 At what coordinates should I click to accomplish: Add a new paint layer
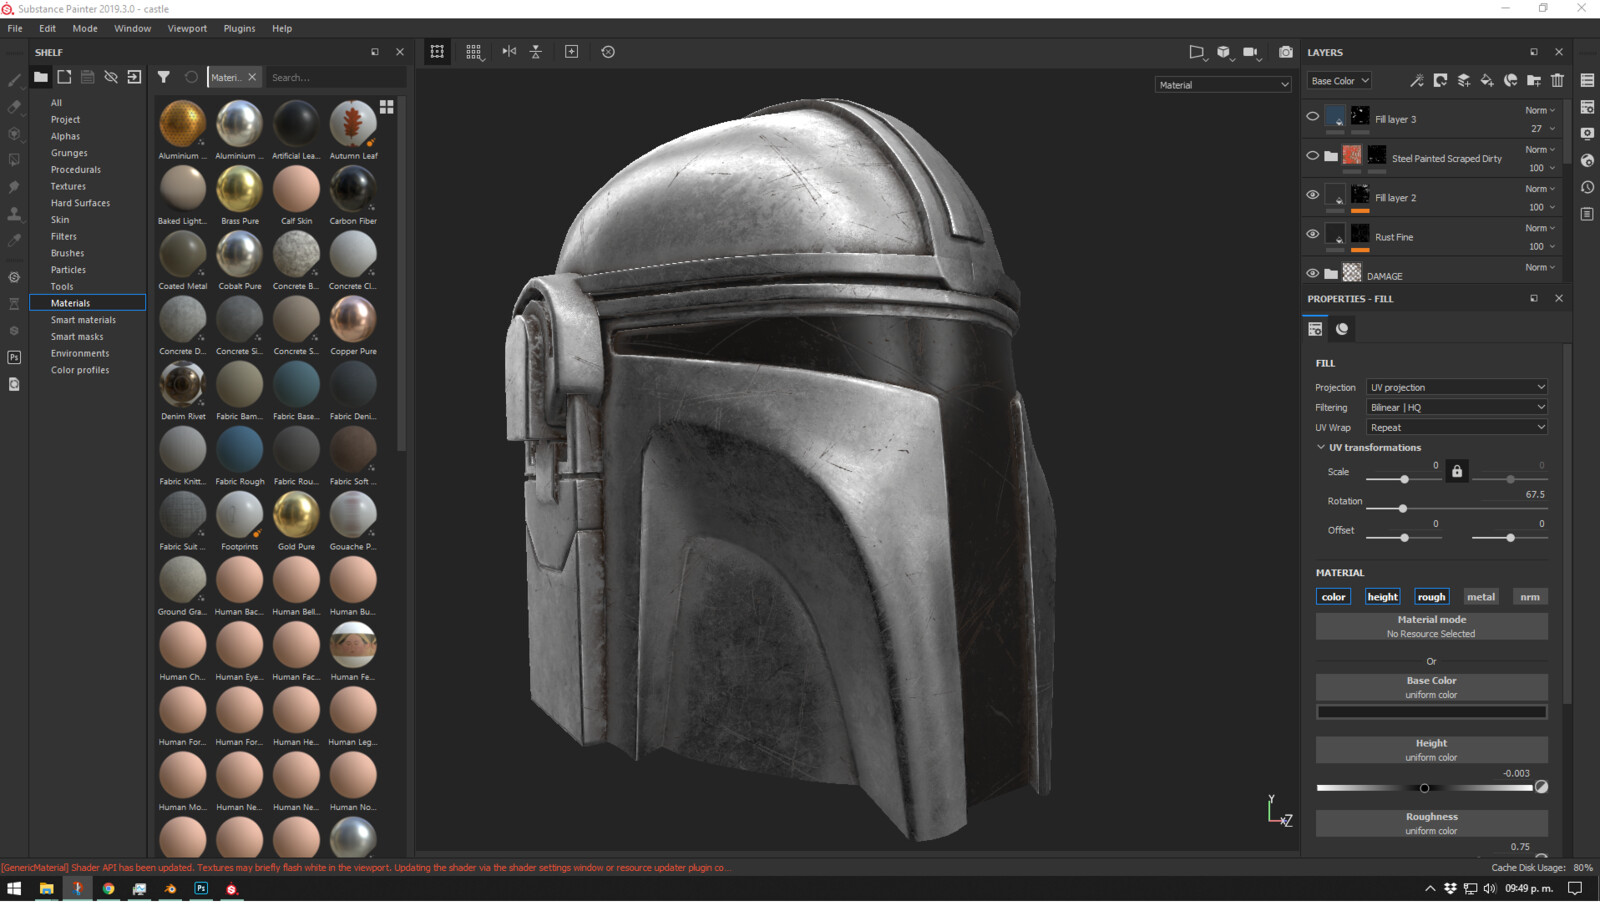(1464, 81)
